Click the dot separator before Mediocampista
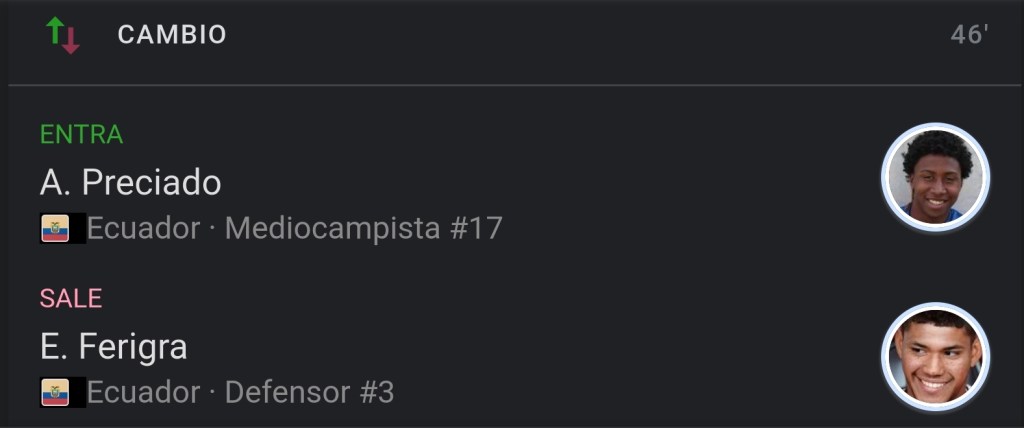The height and width of the screenshot is (428, 1024). (x=212, y=229)
